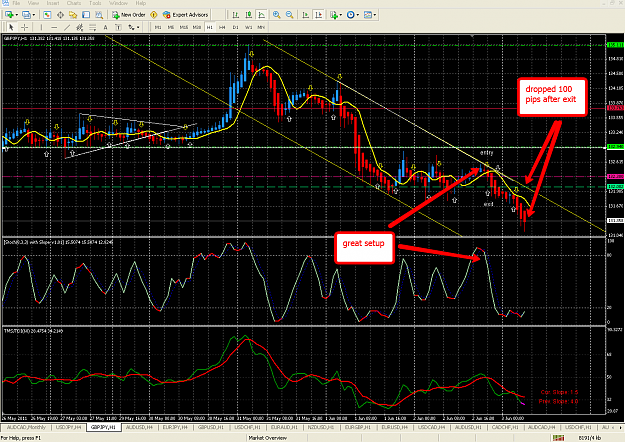Open the Profiles icon
Image resolution: width=625 pixels, height=442 pixels.
coord(26,15)
